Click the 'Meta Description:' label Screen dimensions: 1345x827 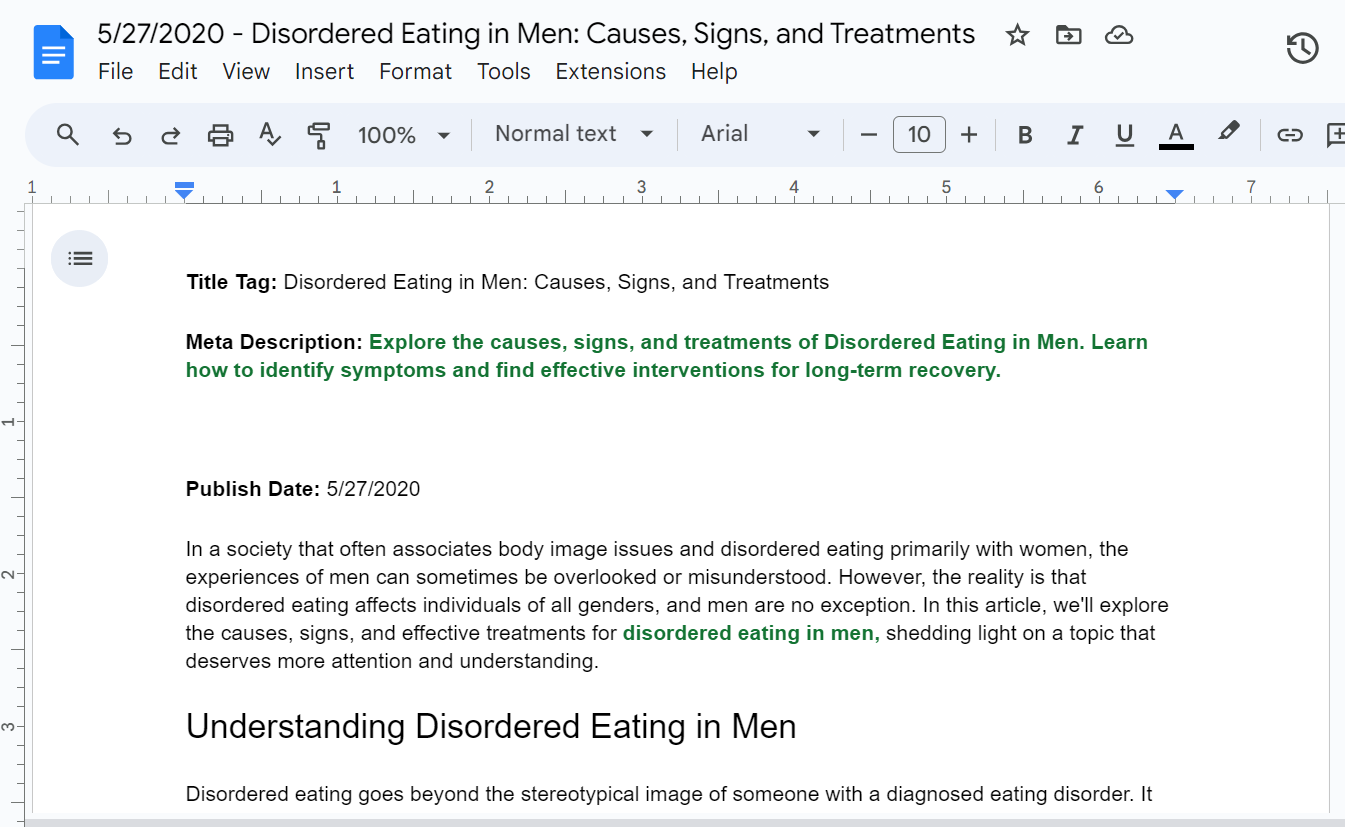274,342
